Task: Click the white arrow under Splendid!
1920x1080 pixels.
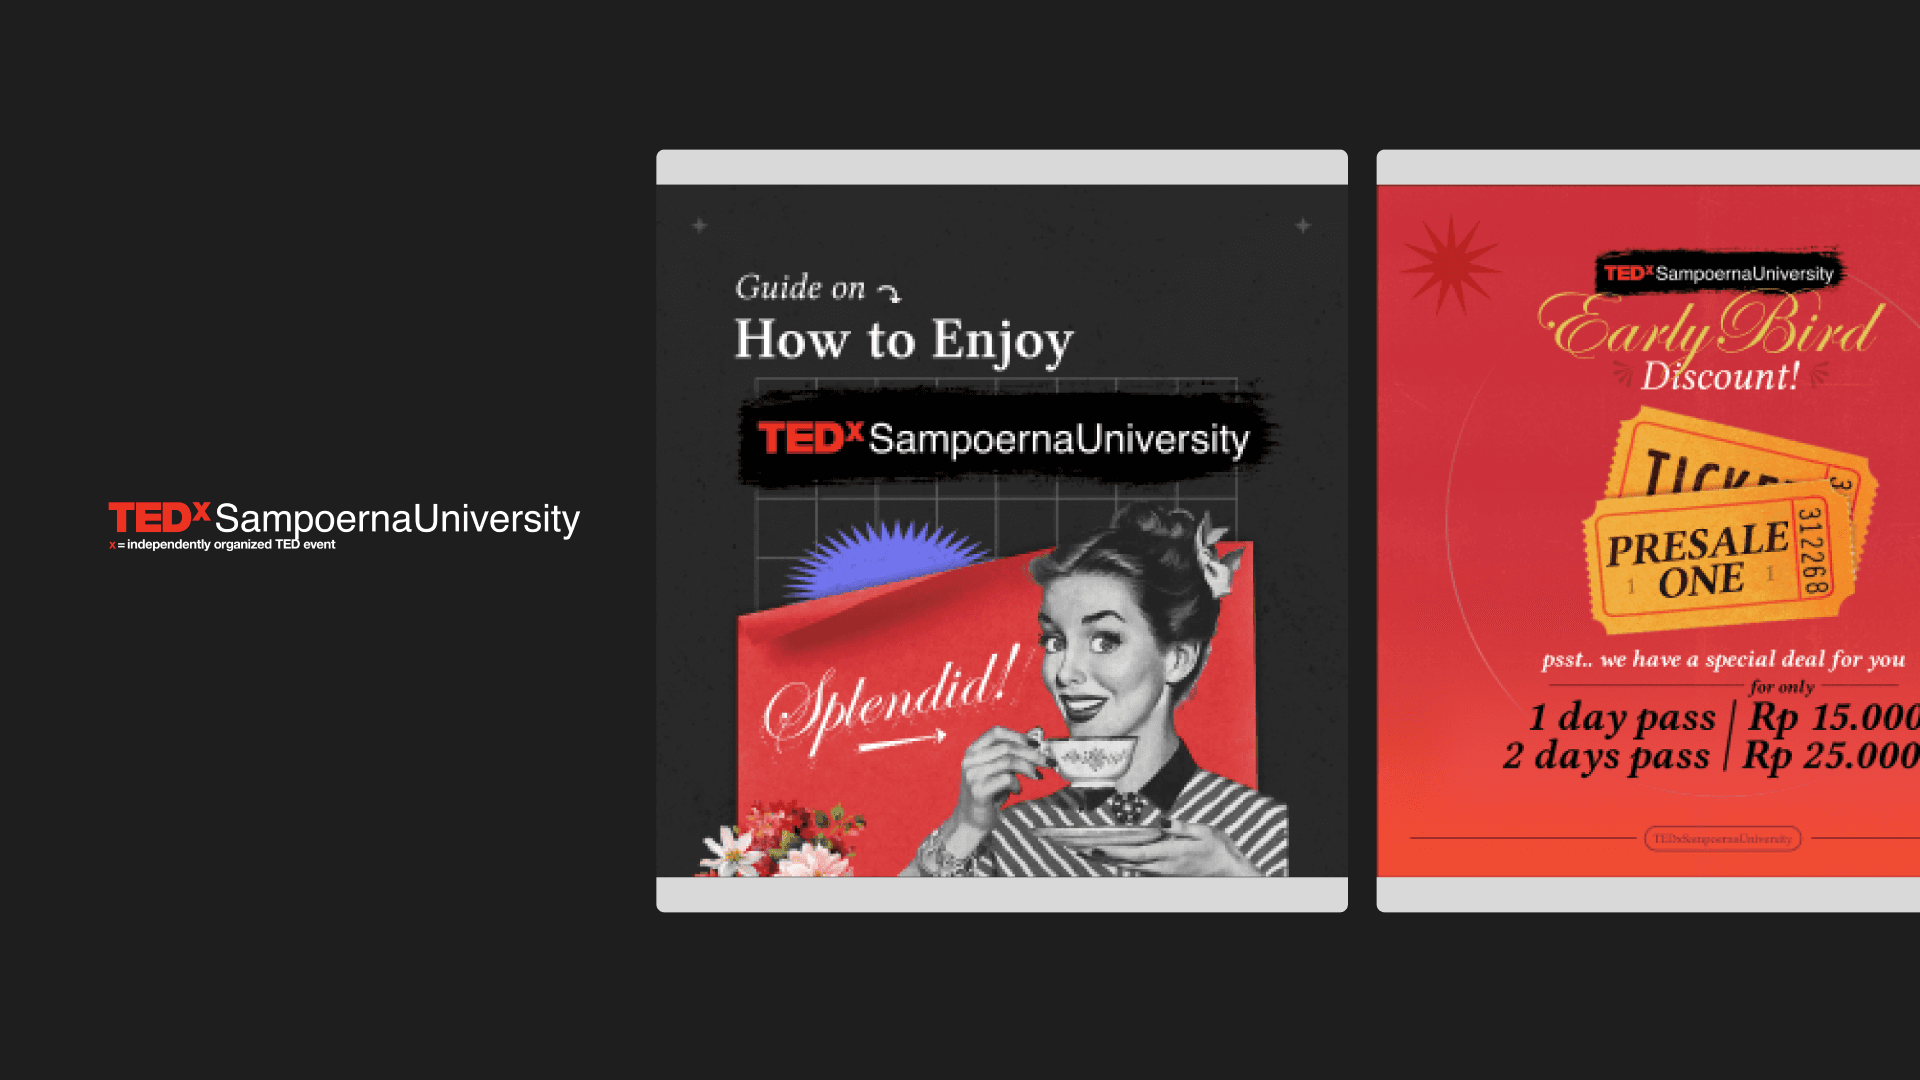Action: (x=902, y=741)
